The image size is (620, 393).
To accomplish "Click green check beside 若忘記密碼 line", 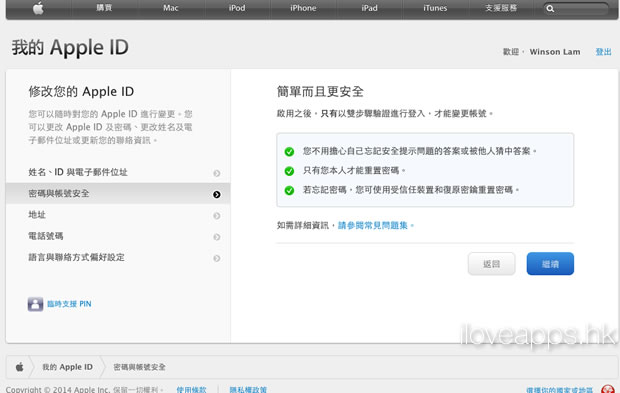I will (289, 191).
